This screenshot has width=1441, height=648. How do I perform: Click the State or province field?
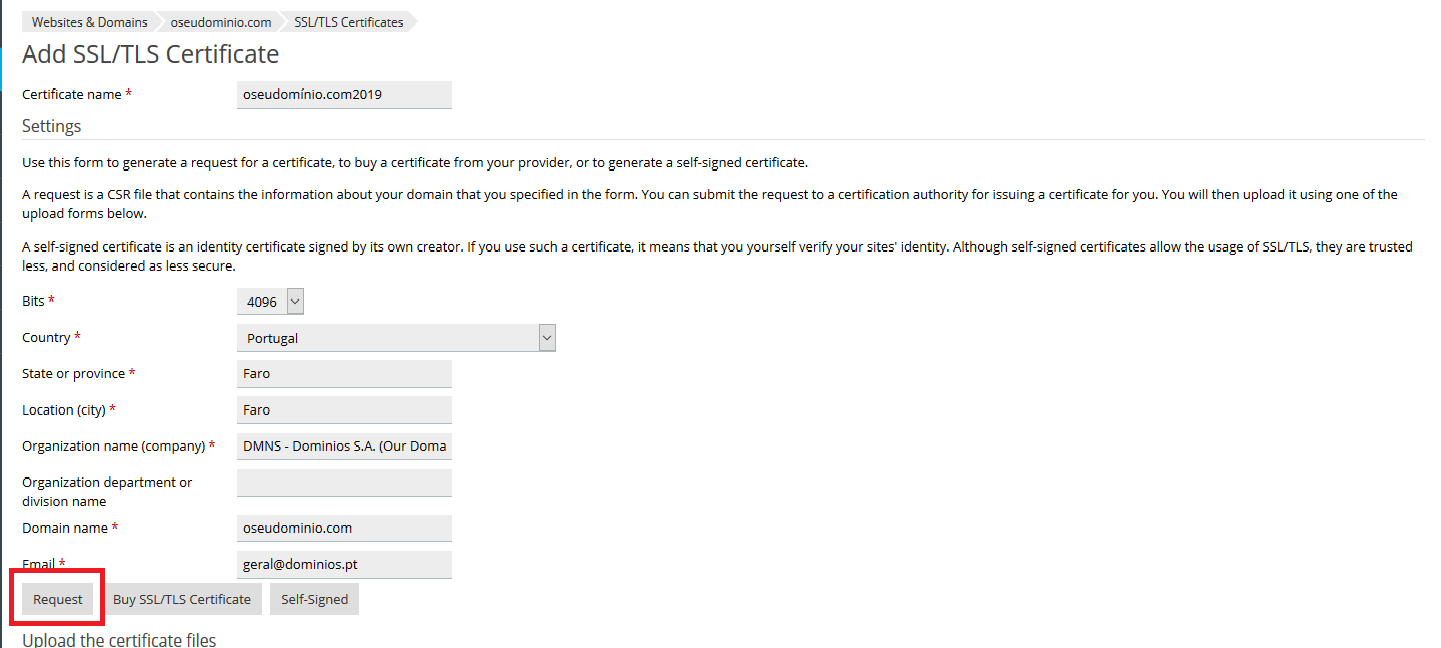tap(344, 374)
